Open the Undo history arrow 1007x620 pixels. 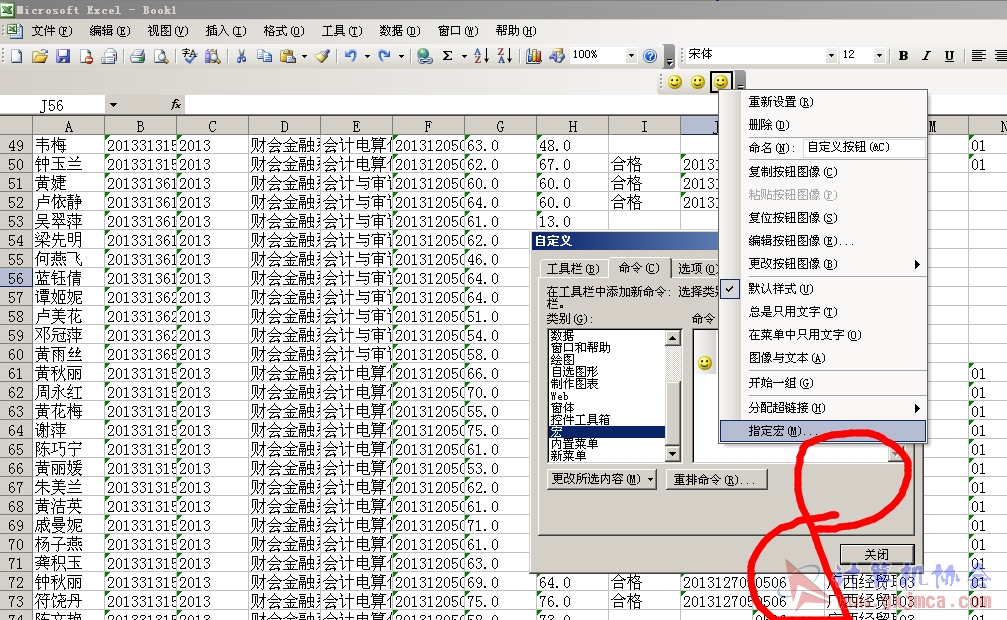367,56
